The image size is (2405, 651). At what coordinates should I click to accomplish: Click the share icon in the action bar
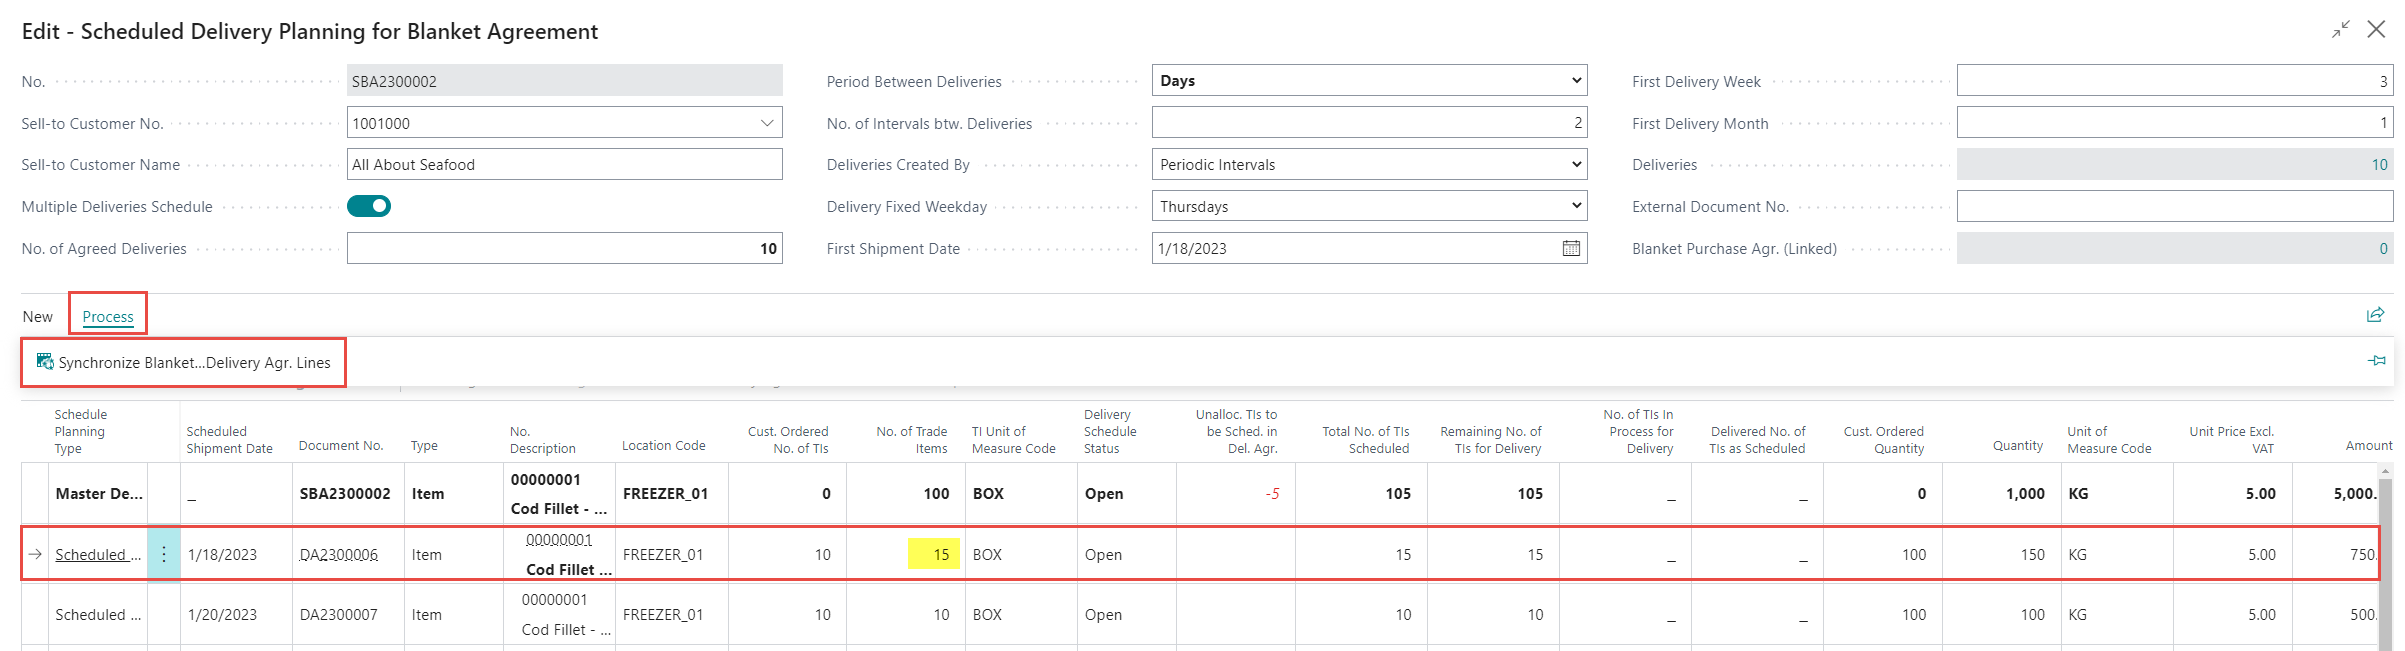[2375, 316]
